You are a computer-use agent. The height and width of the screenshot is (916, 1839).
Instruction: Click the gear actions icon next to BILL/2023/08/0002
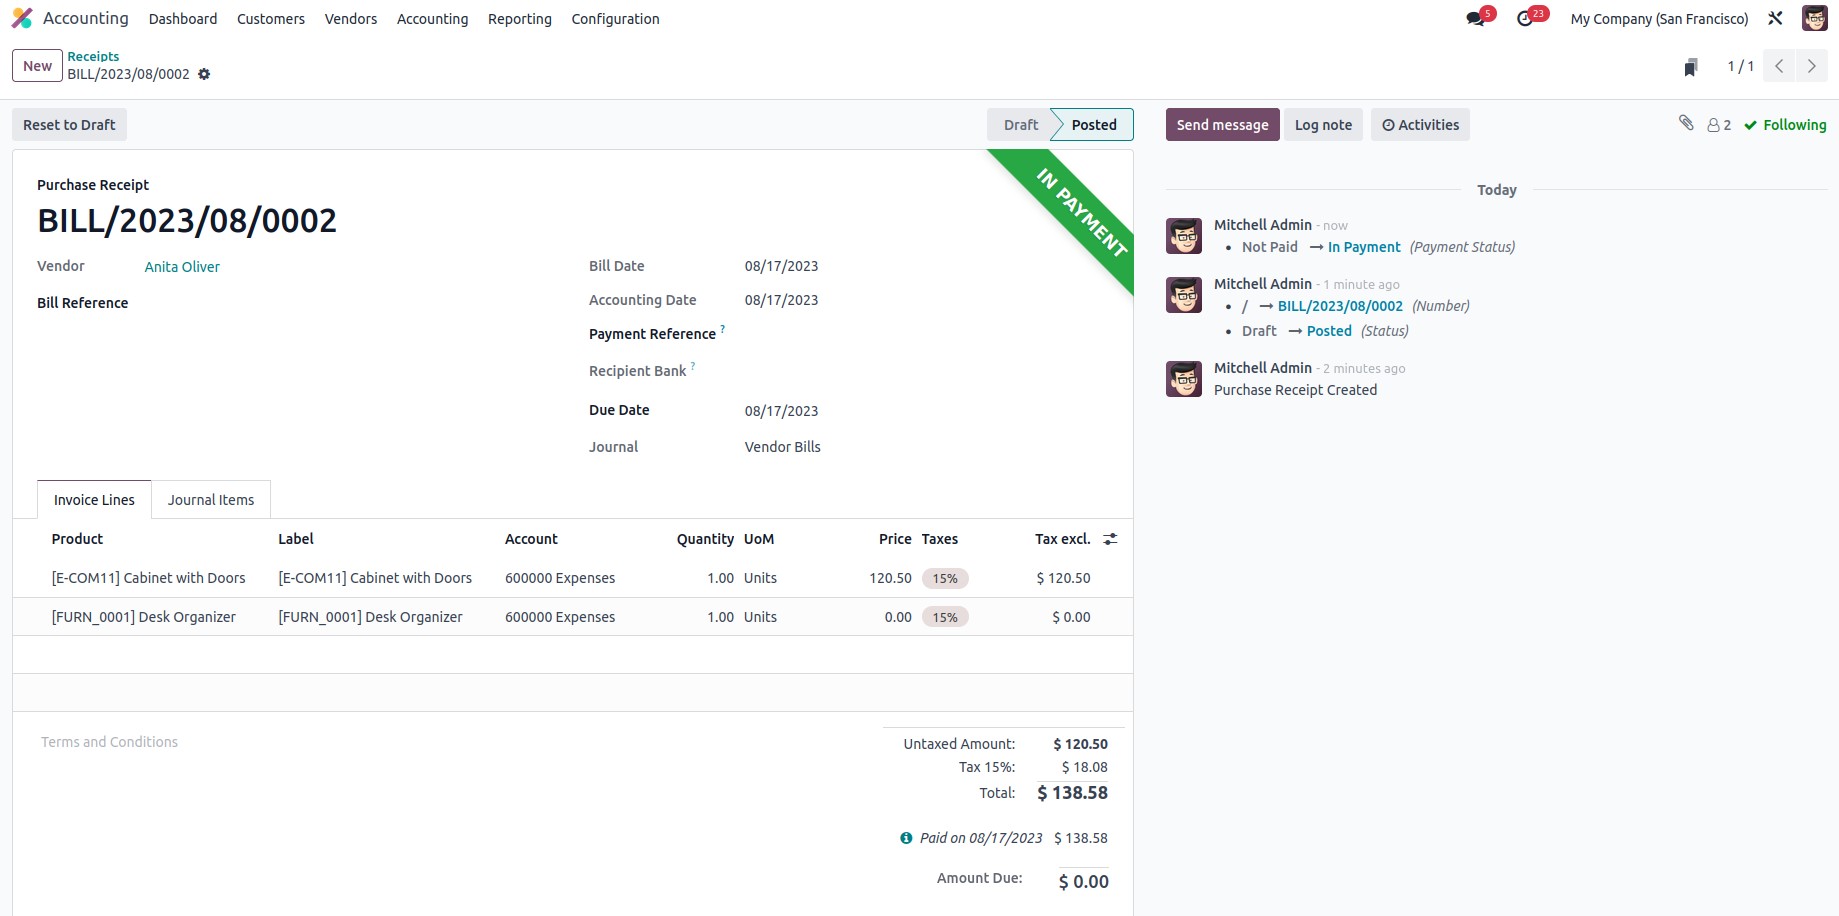[x=204, y=74]
